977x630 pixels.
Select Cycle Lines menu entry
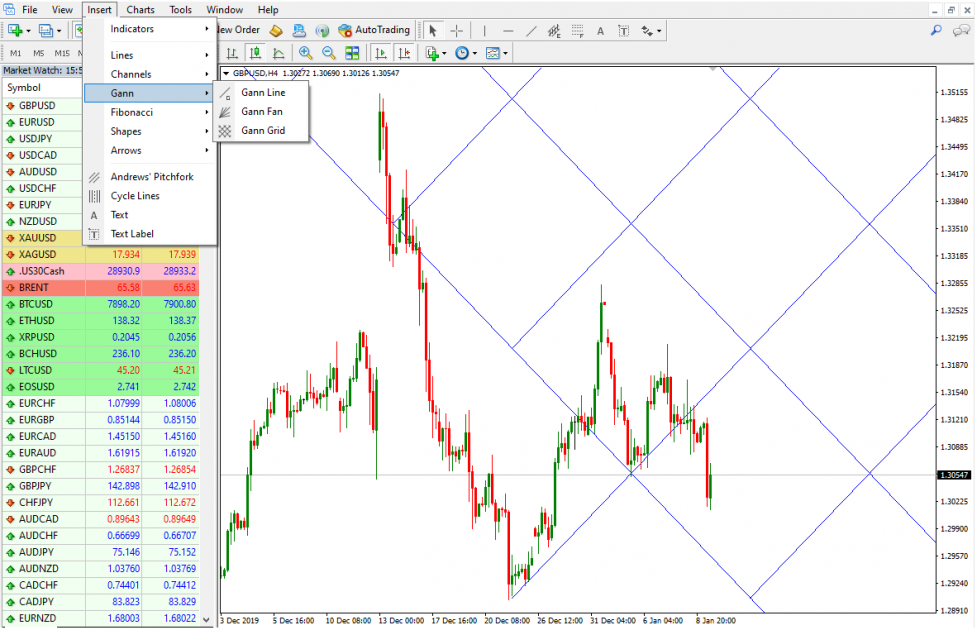pyautogui.click(x=150, y=196)
